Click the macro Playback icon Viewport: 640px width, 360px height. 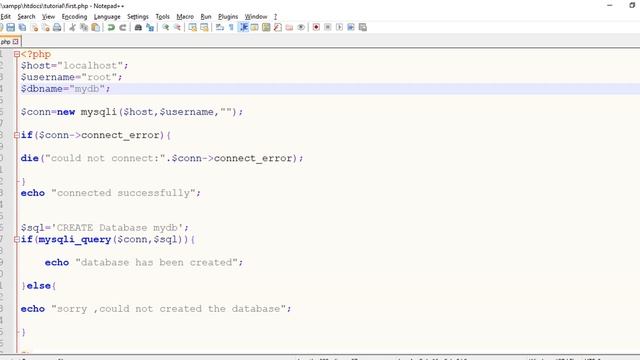pyautogui.click(x=339, y=27)
